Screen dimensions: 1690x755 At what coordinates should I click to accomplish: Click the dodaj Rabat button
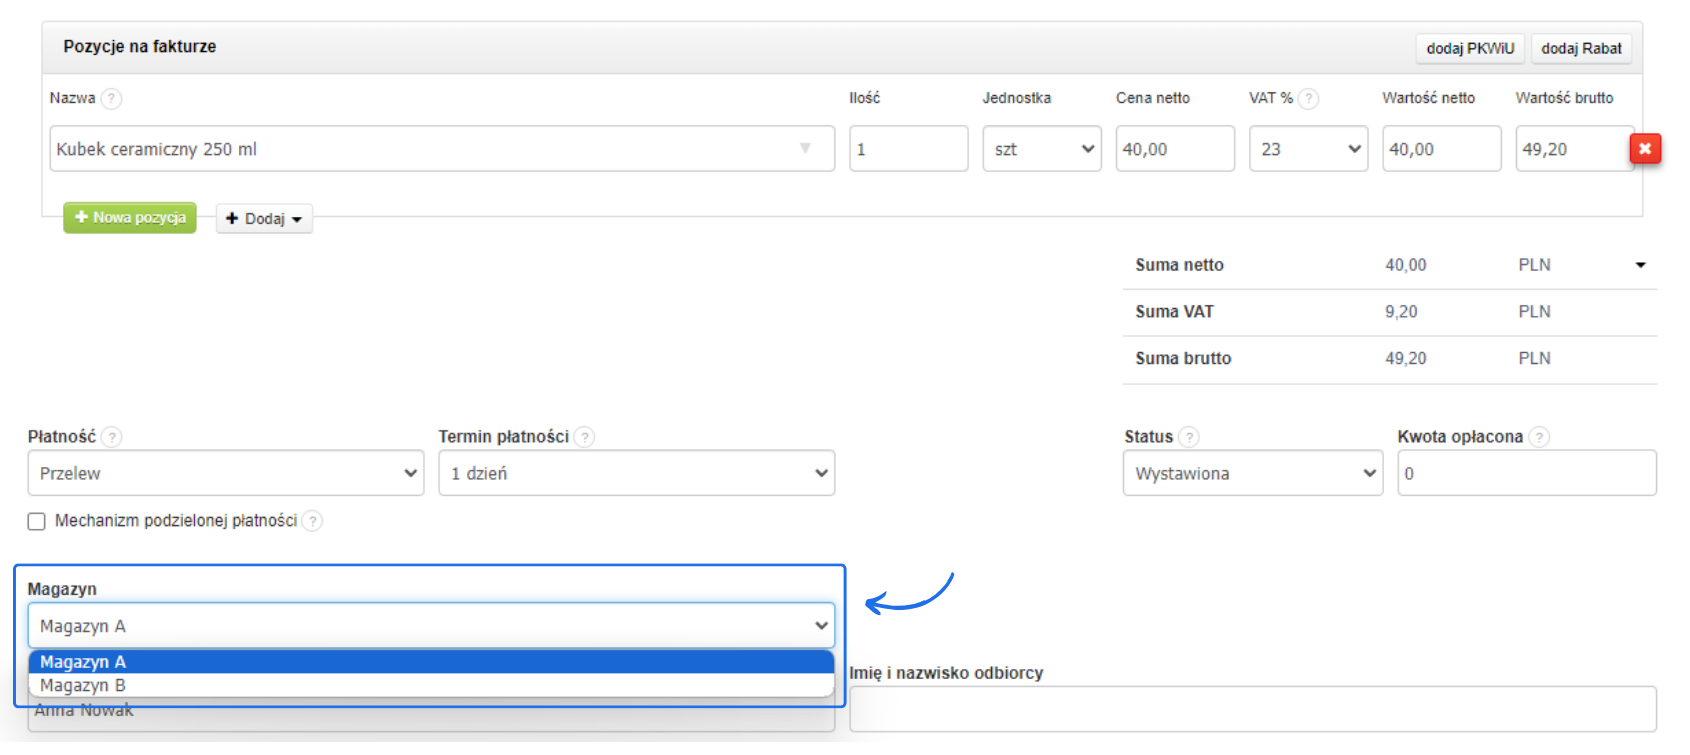pyautogui.click(x=1581, y=48)
